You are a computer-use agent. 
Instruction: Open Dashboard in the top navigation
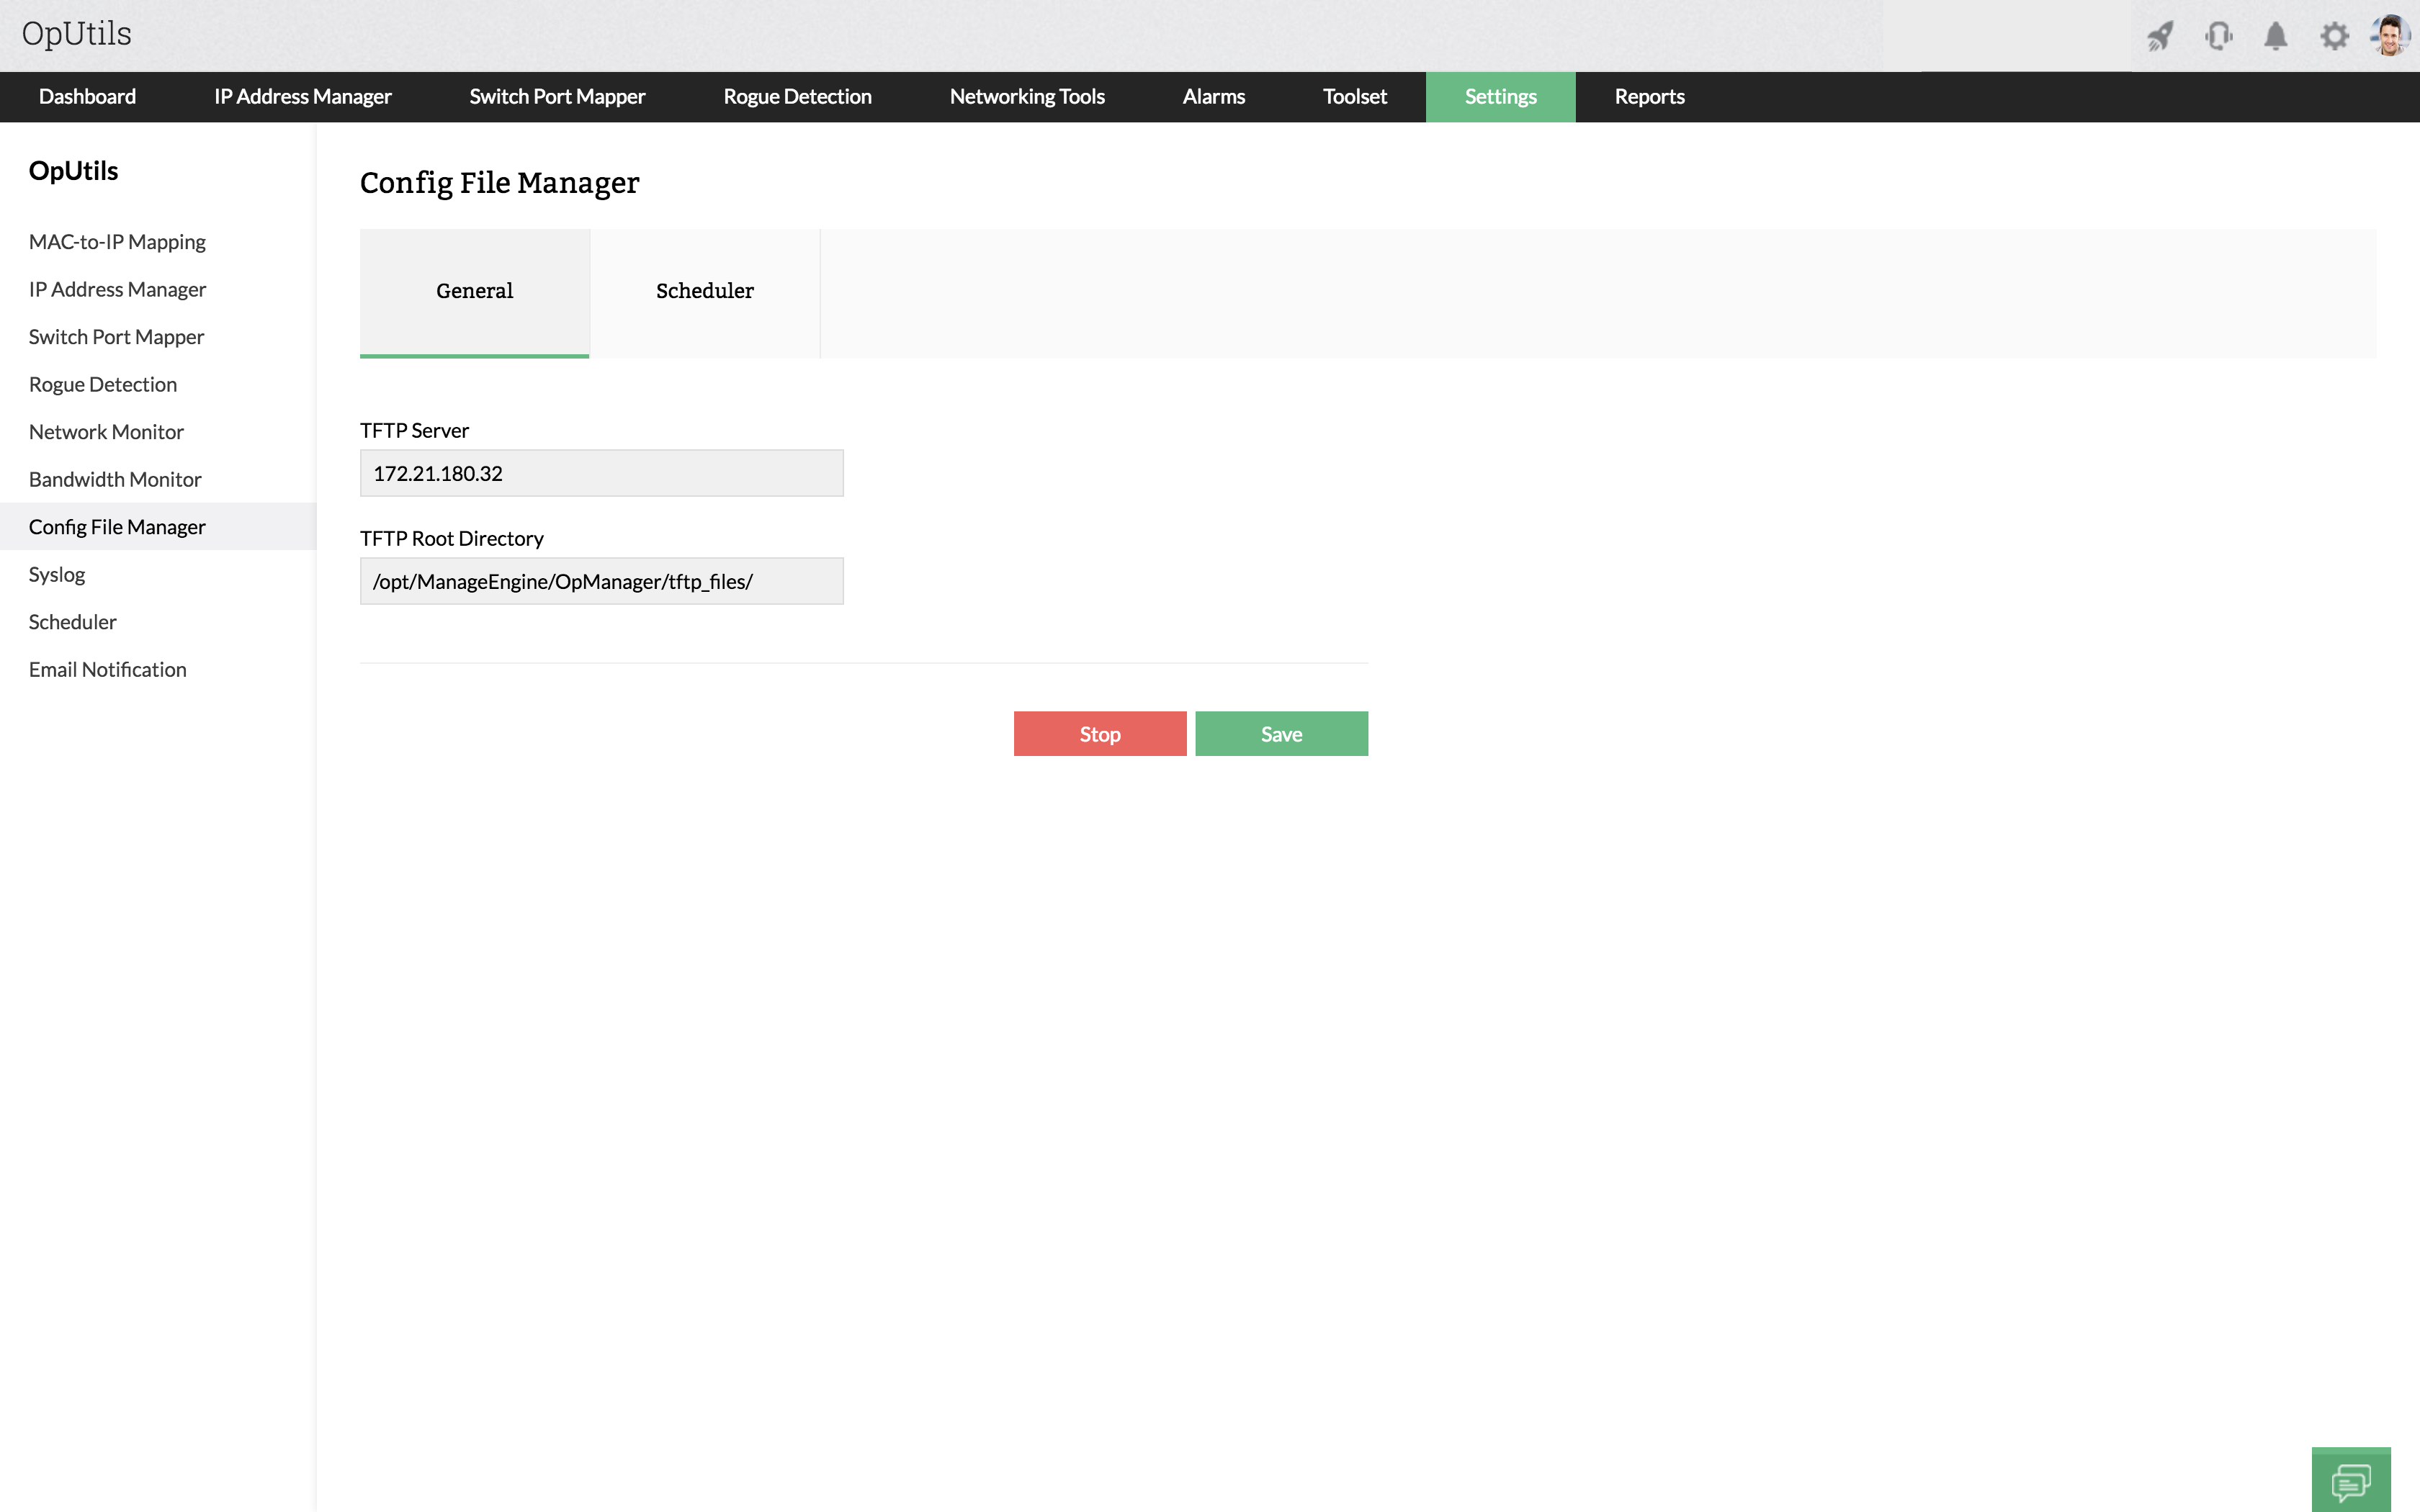click(x=87, y=97)
